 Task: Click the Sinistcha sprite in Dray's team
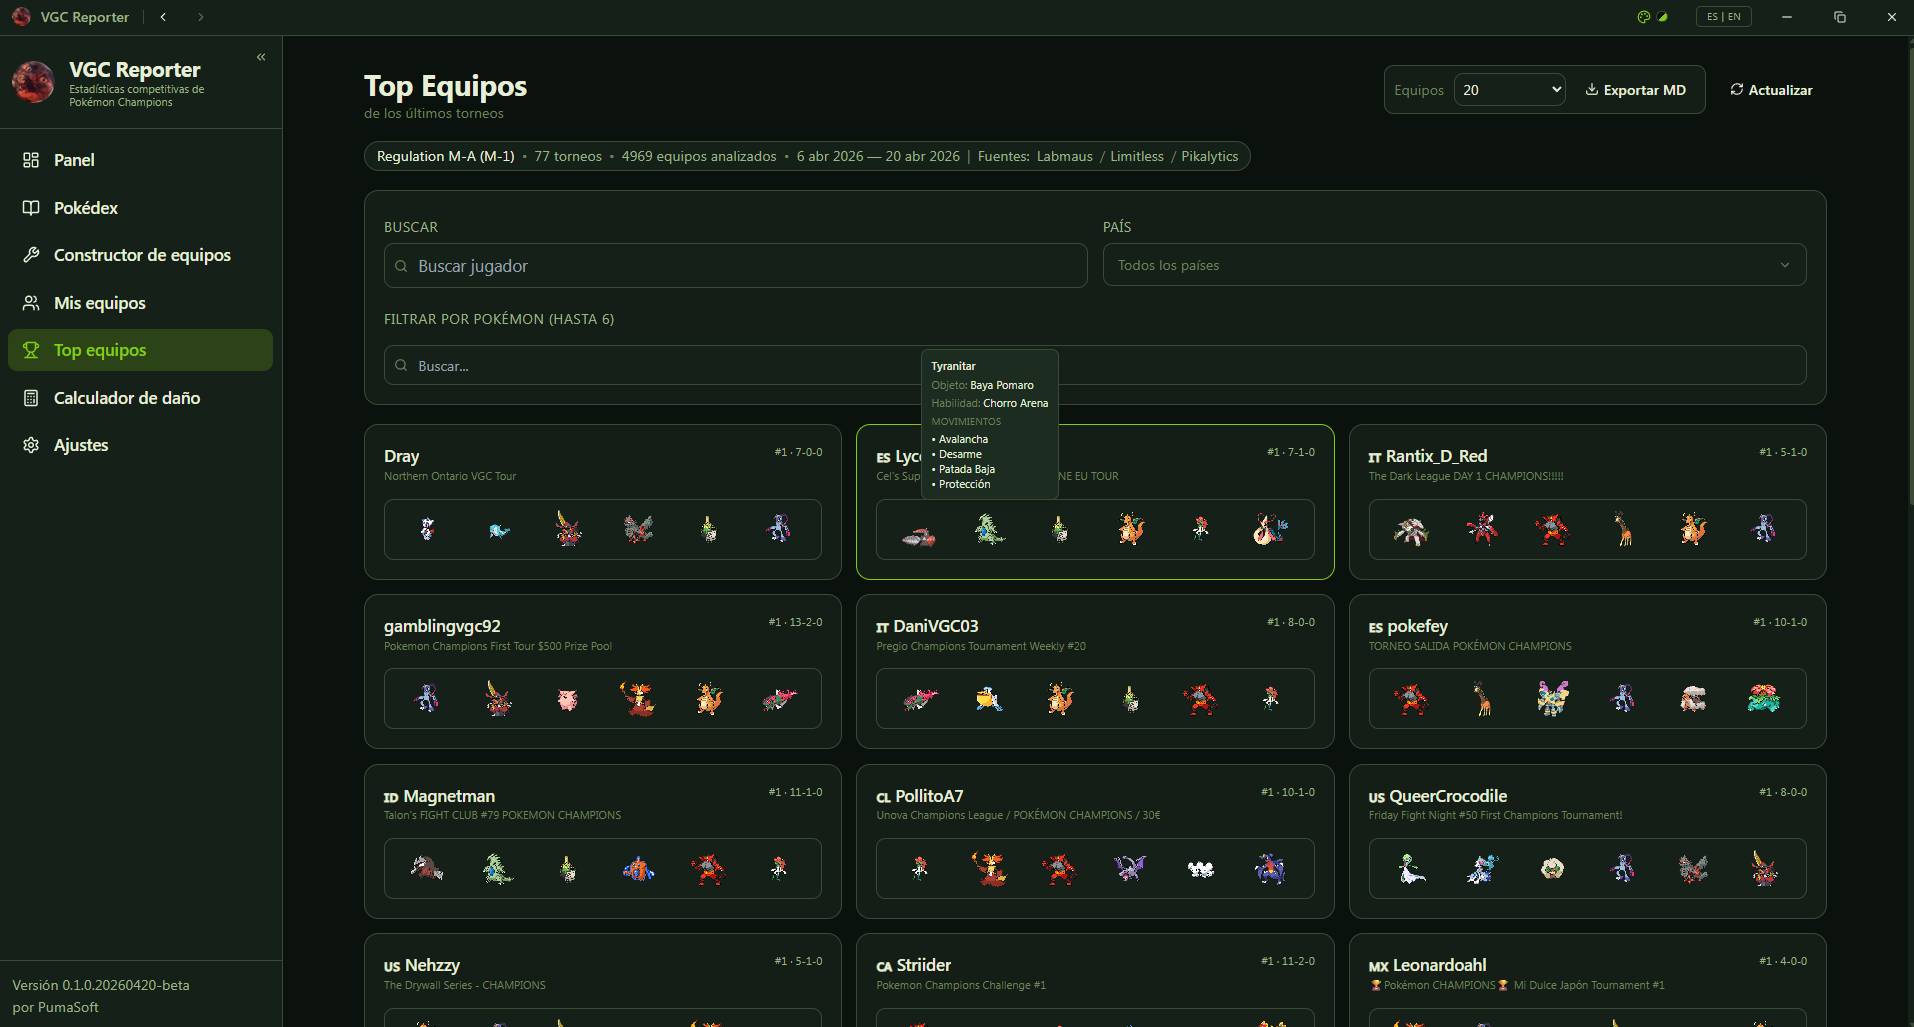pyautogui.click(x=709, y=529)
